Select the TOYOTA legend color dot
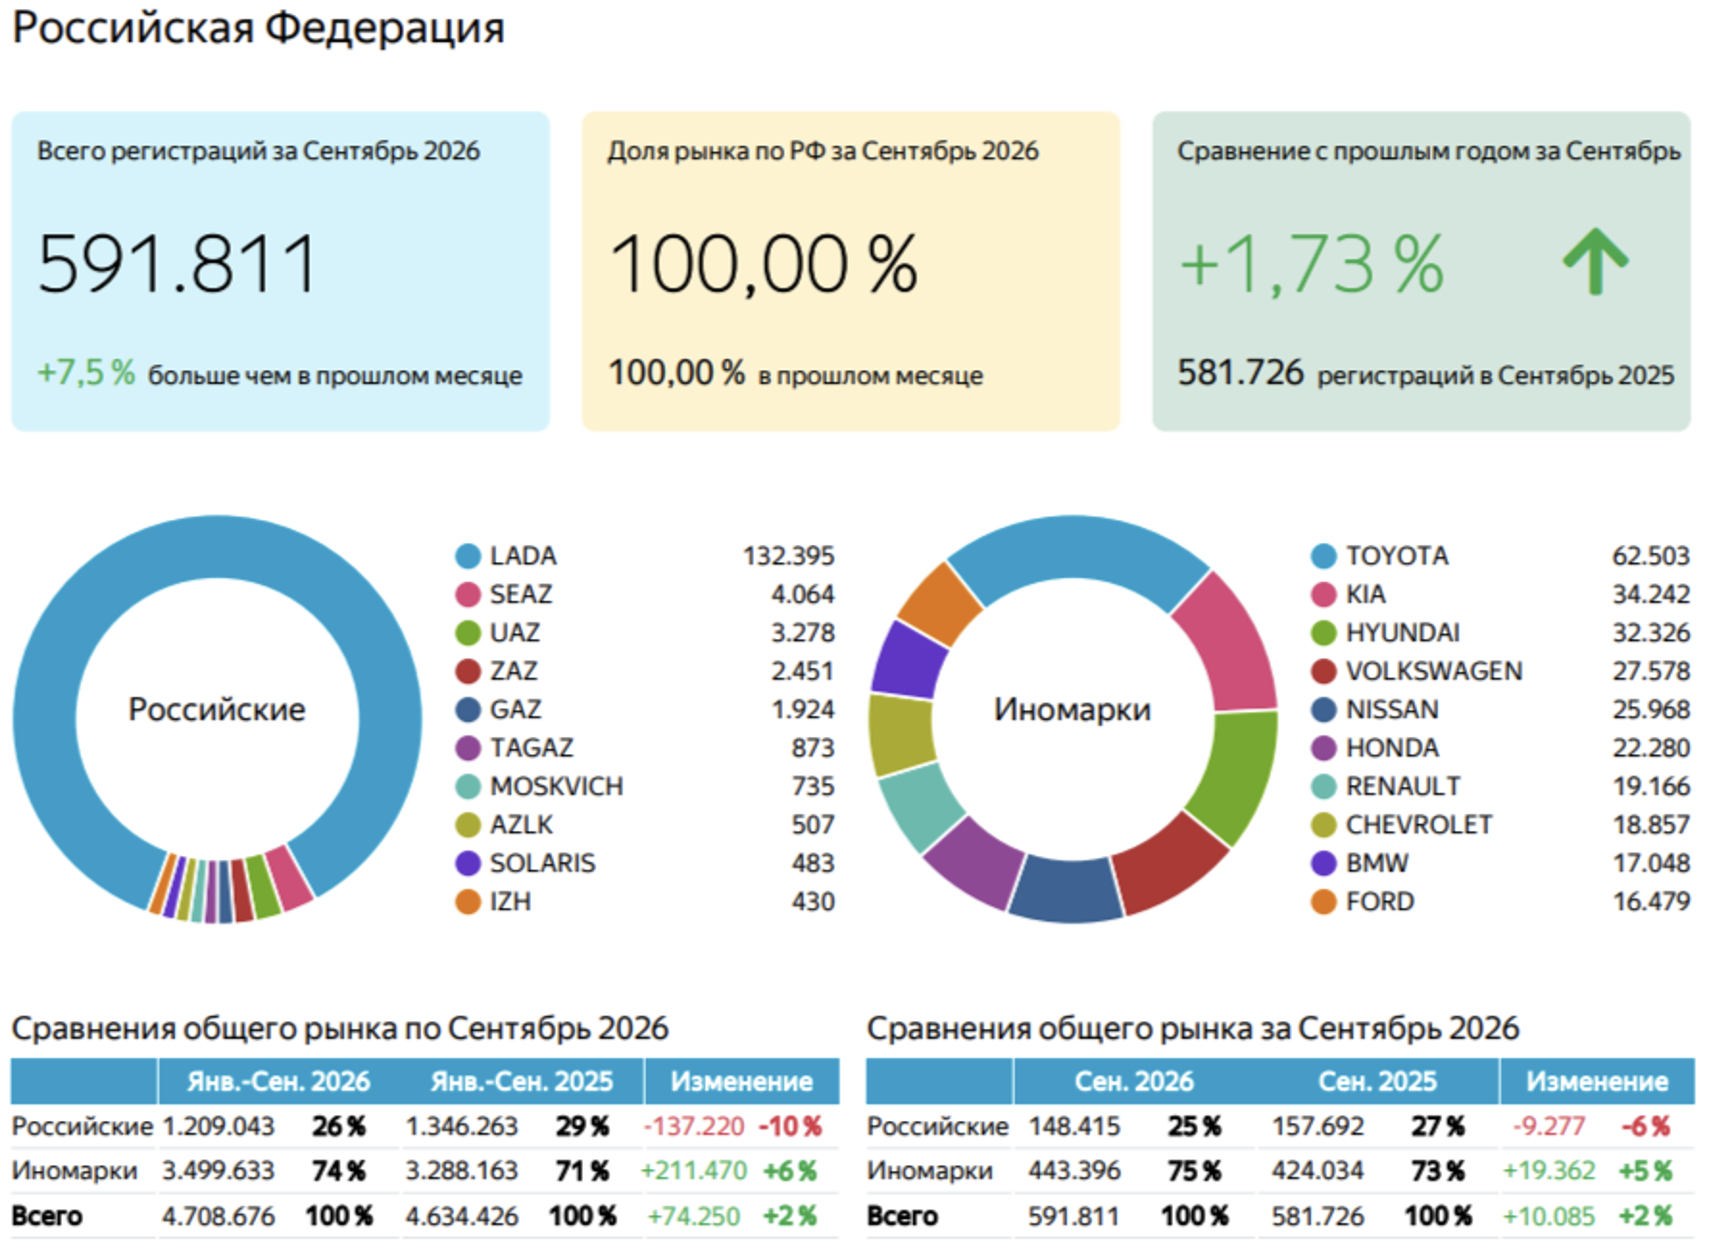 [1324, 556]
